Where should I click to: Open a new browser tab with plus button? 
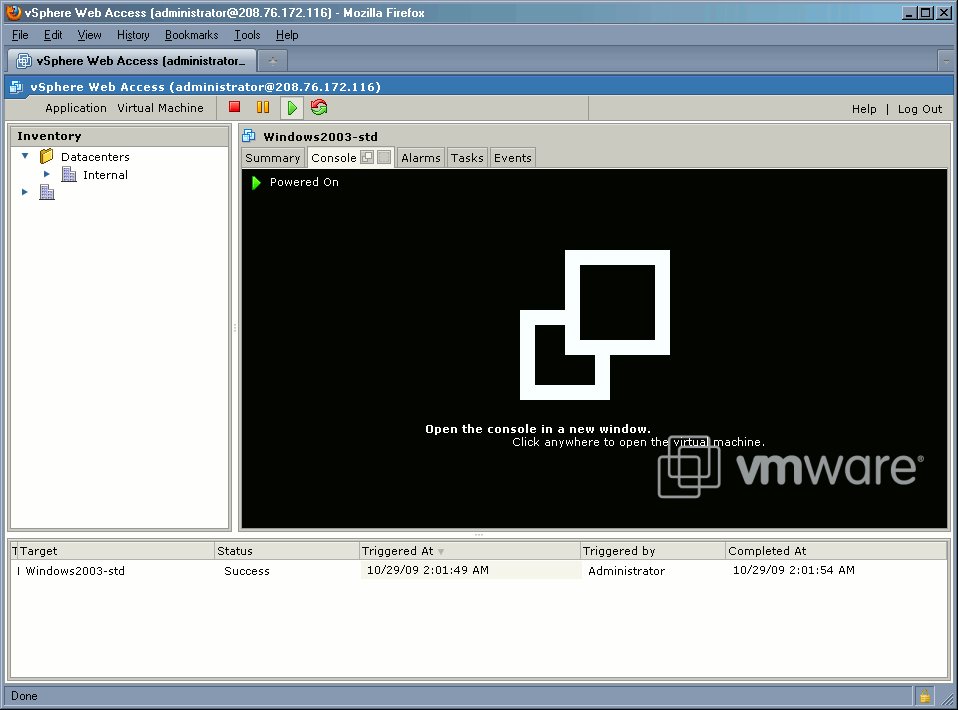272,60
